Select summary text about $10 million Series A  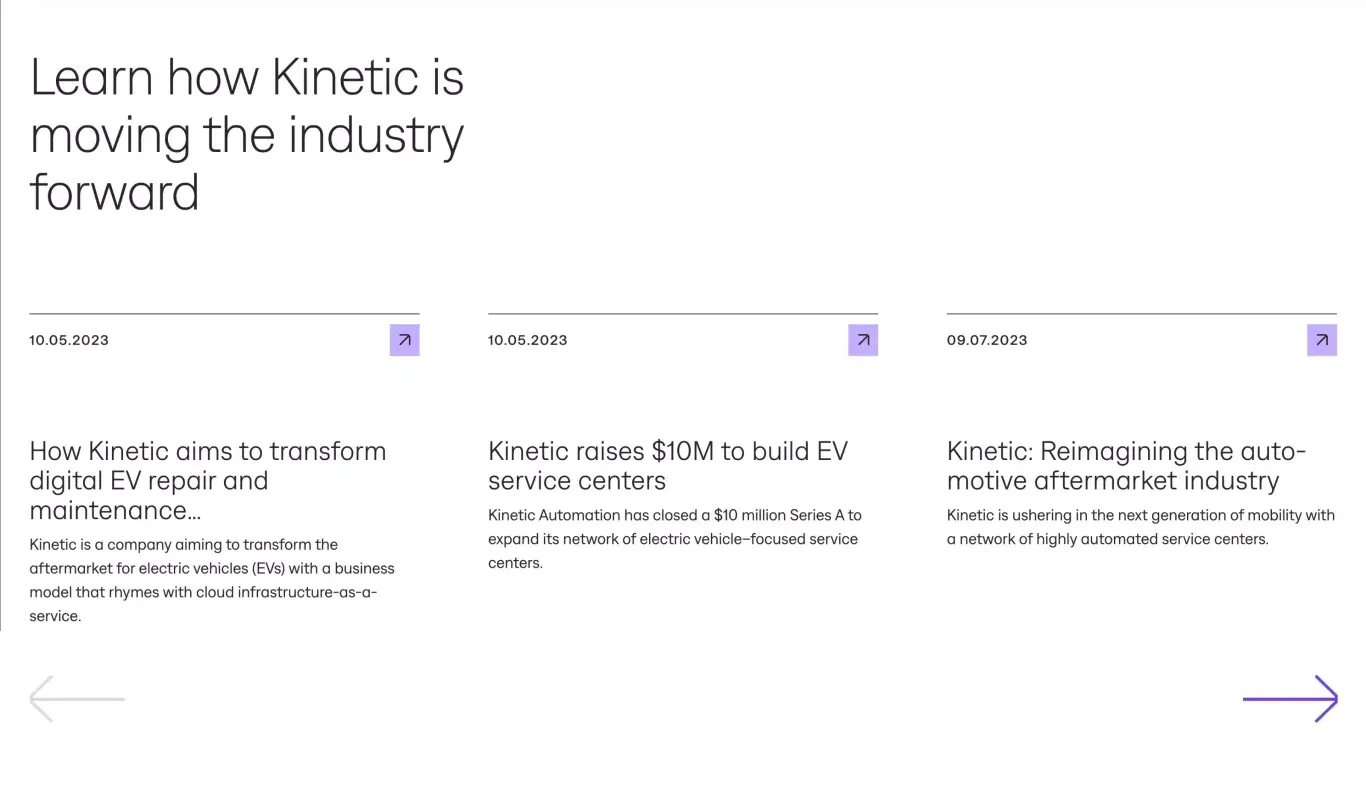coord(675,539)
